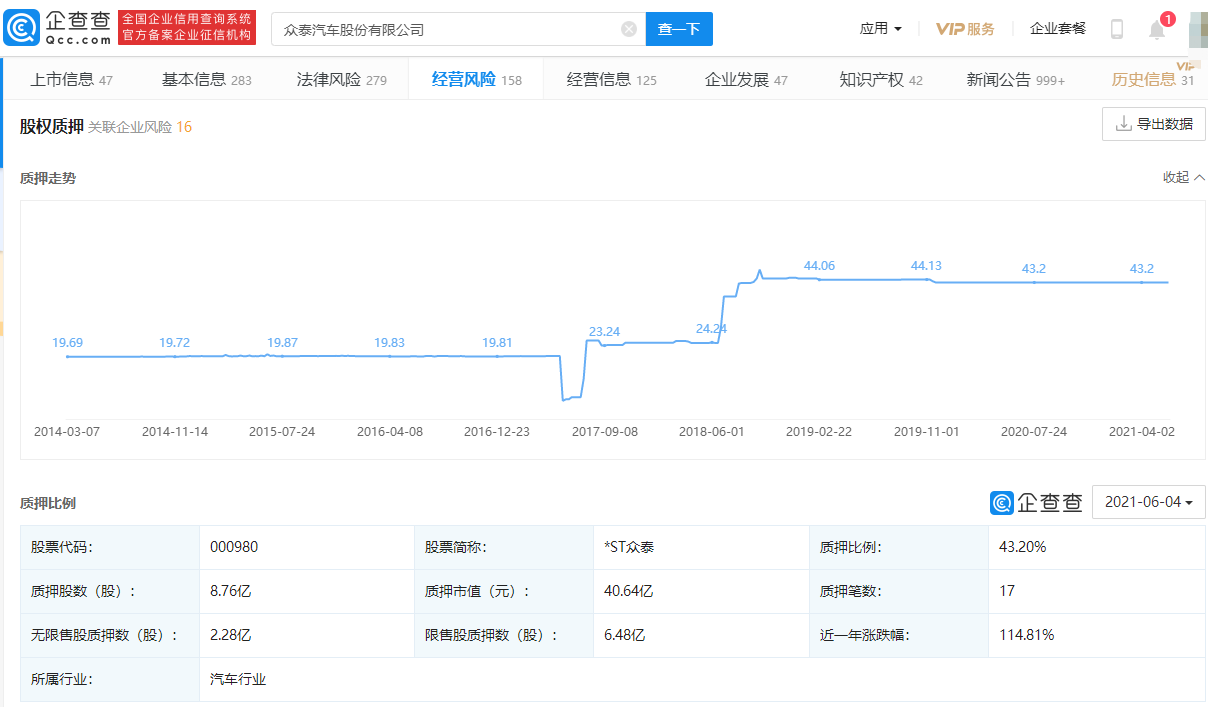This screenshot has width=1208, height=707.
Task: Click the 股权质押 section heading
Action: pyautogui.click(x=52, y=126)
